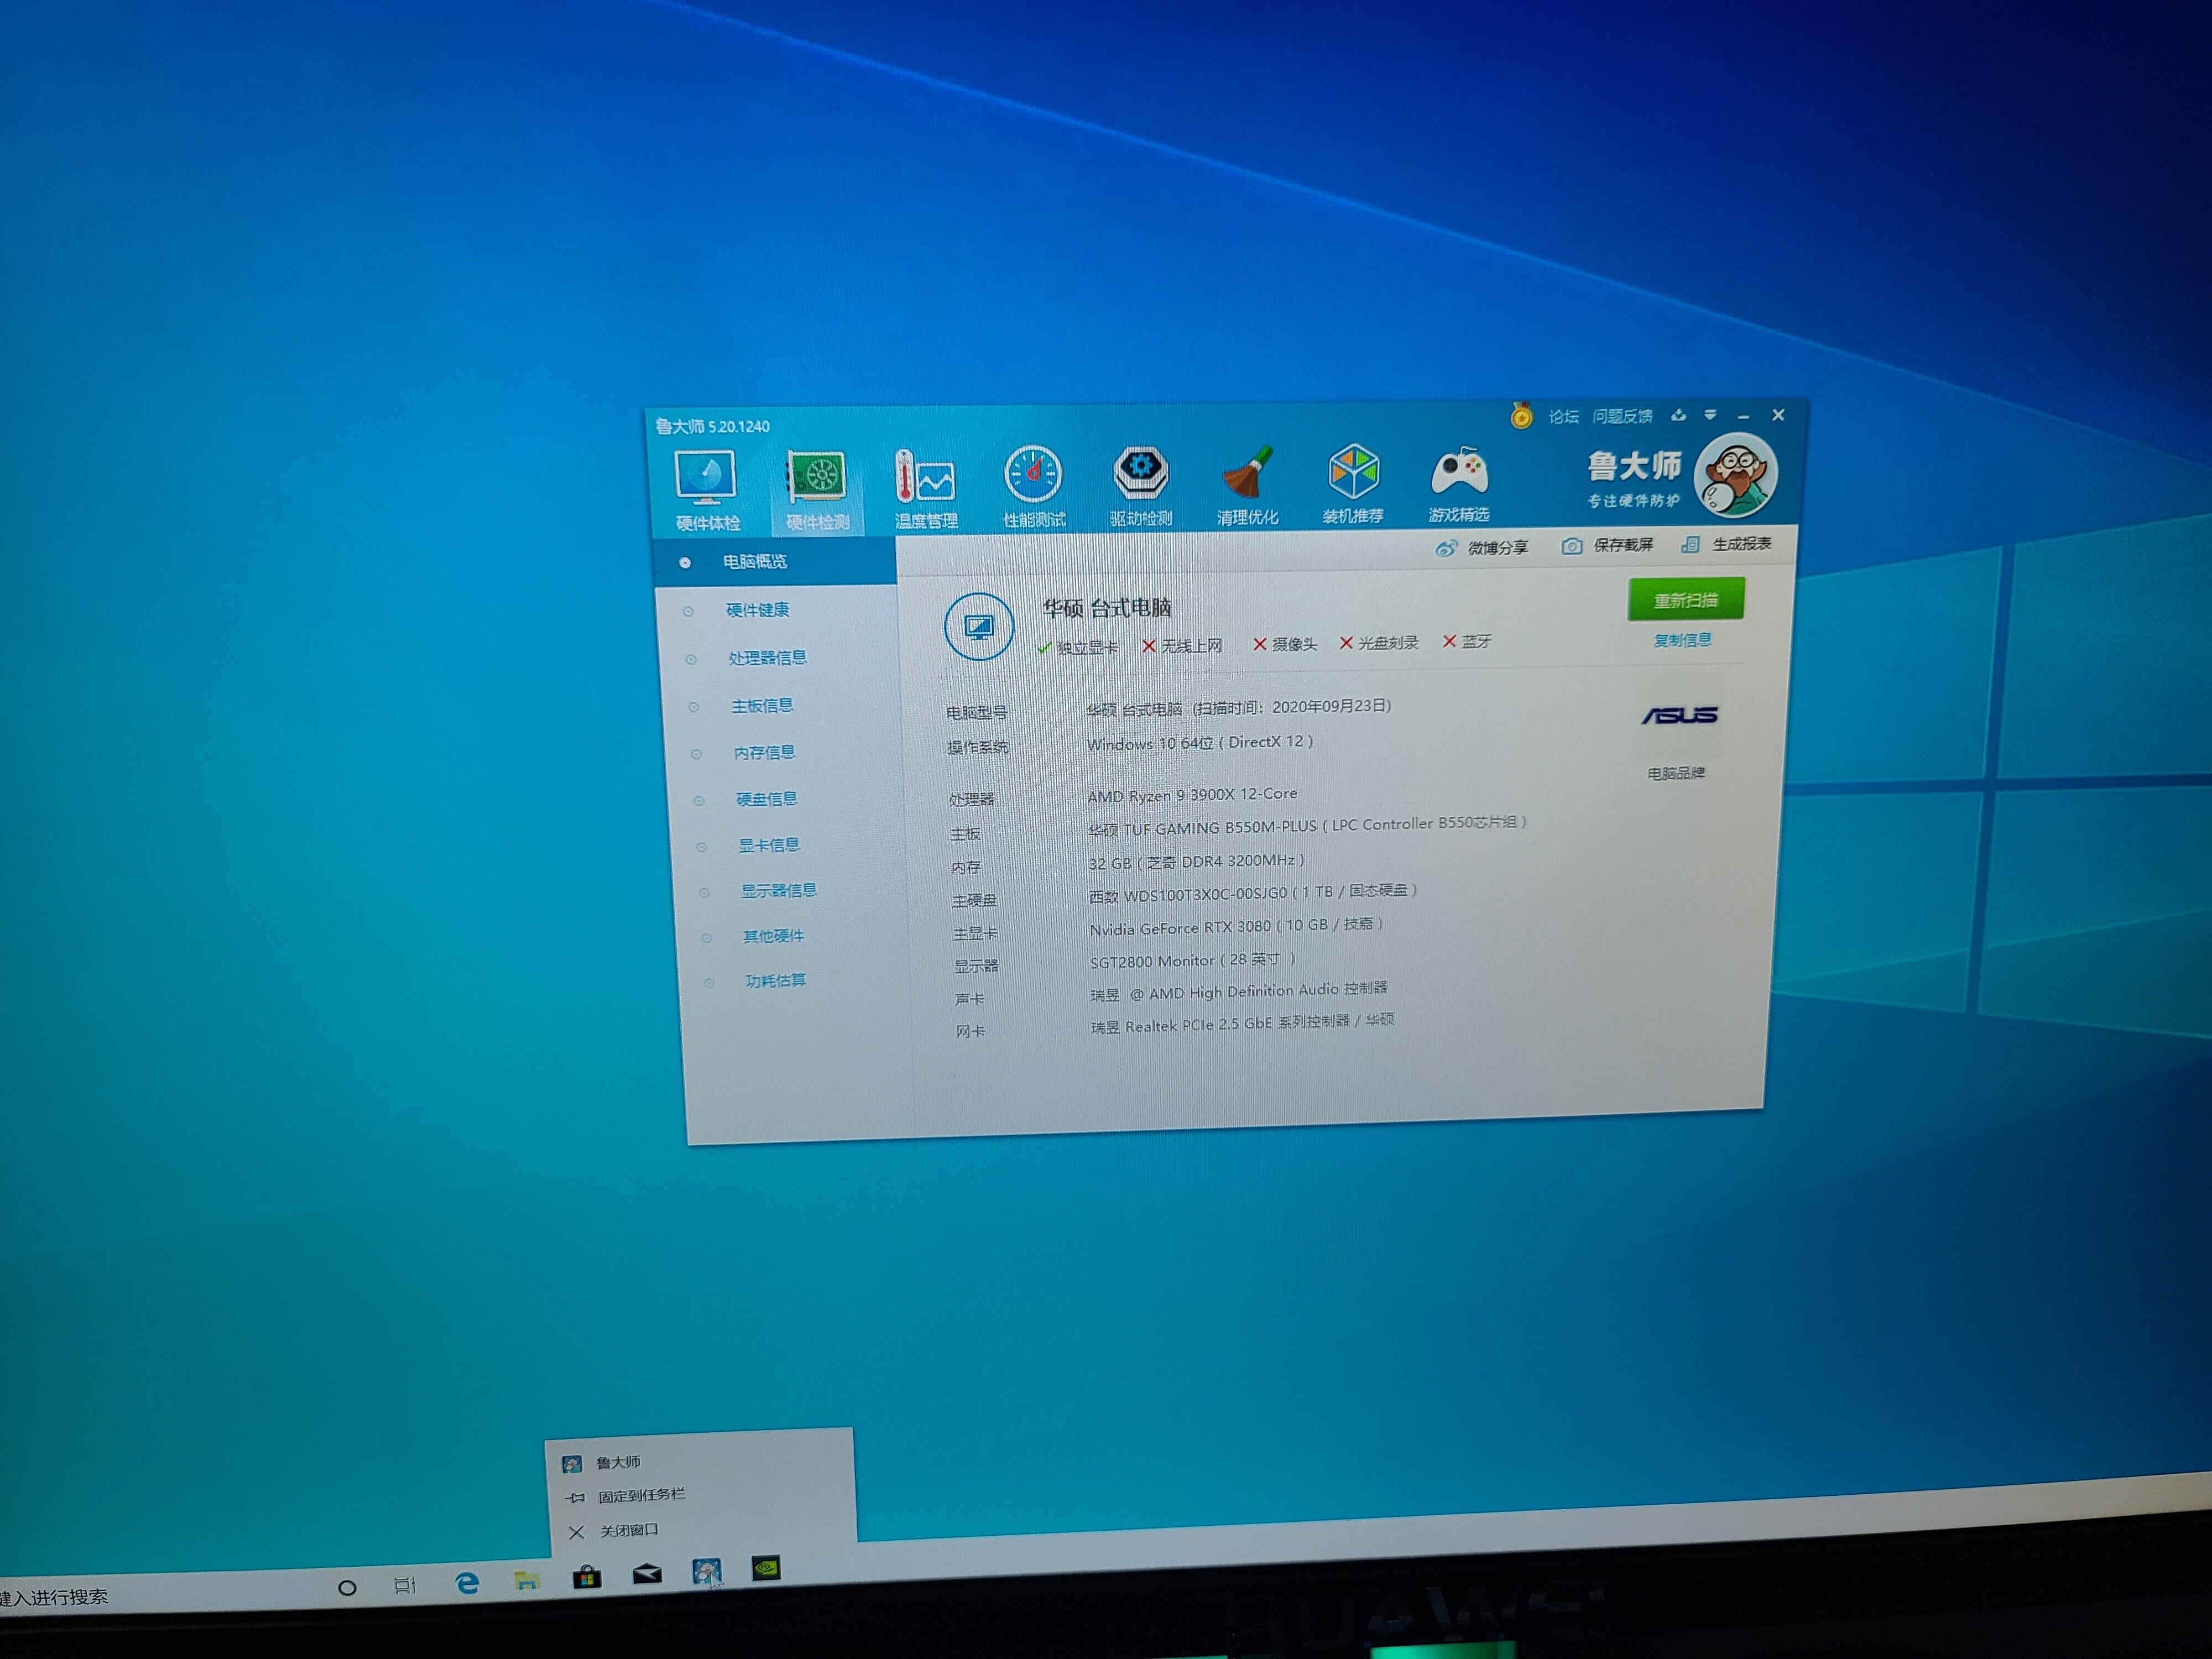
Task: Click 问题反馈 feedback link in title bar
Action: [x=1622, y=416]
